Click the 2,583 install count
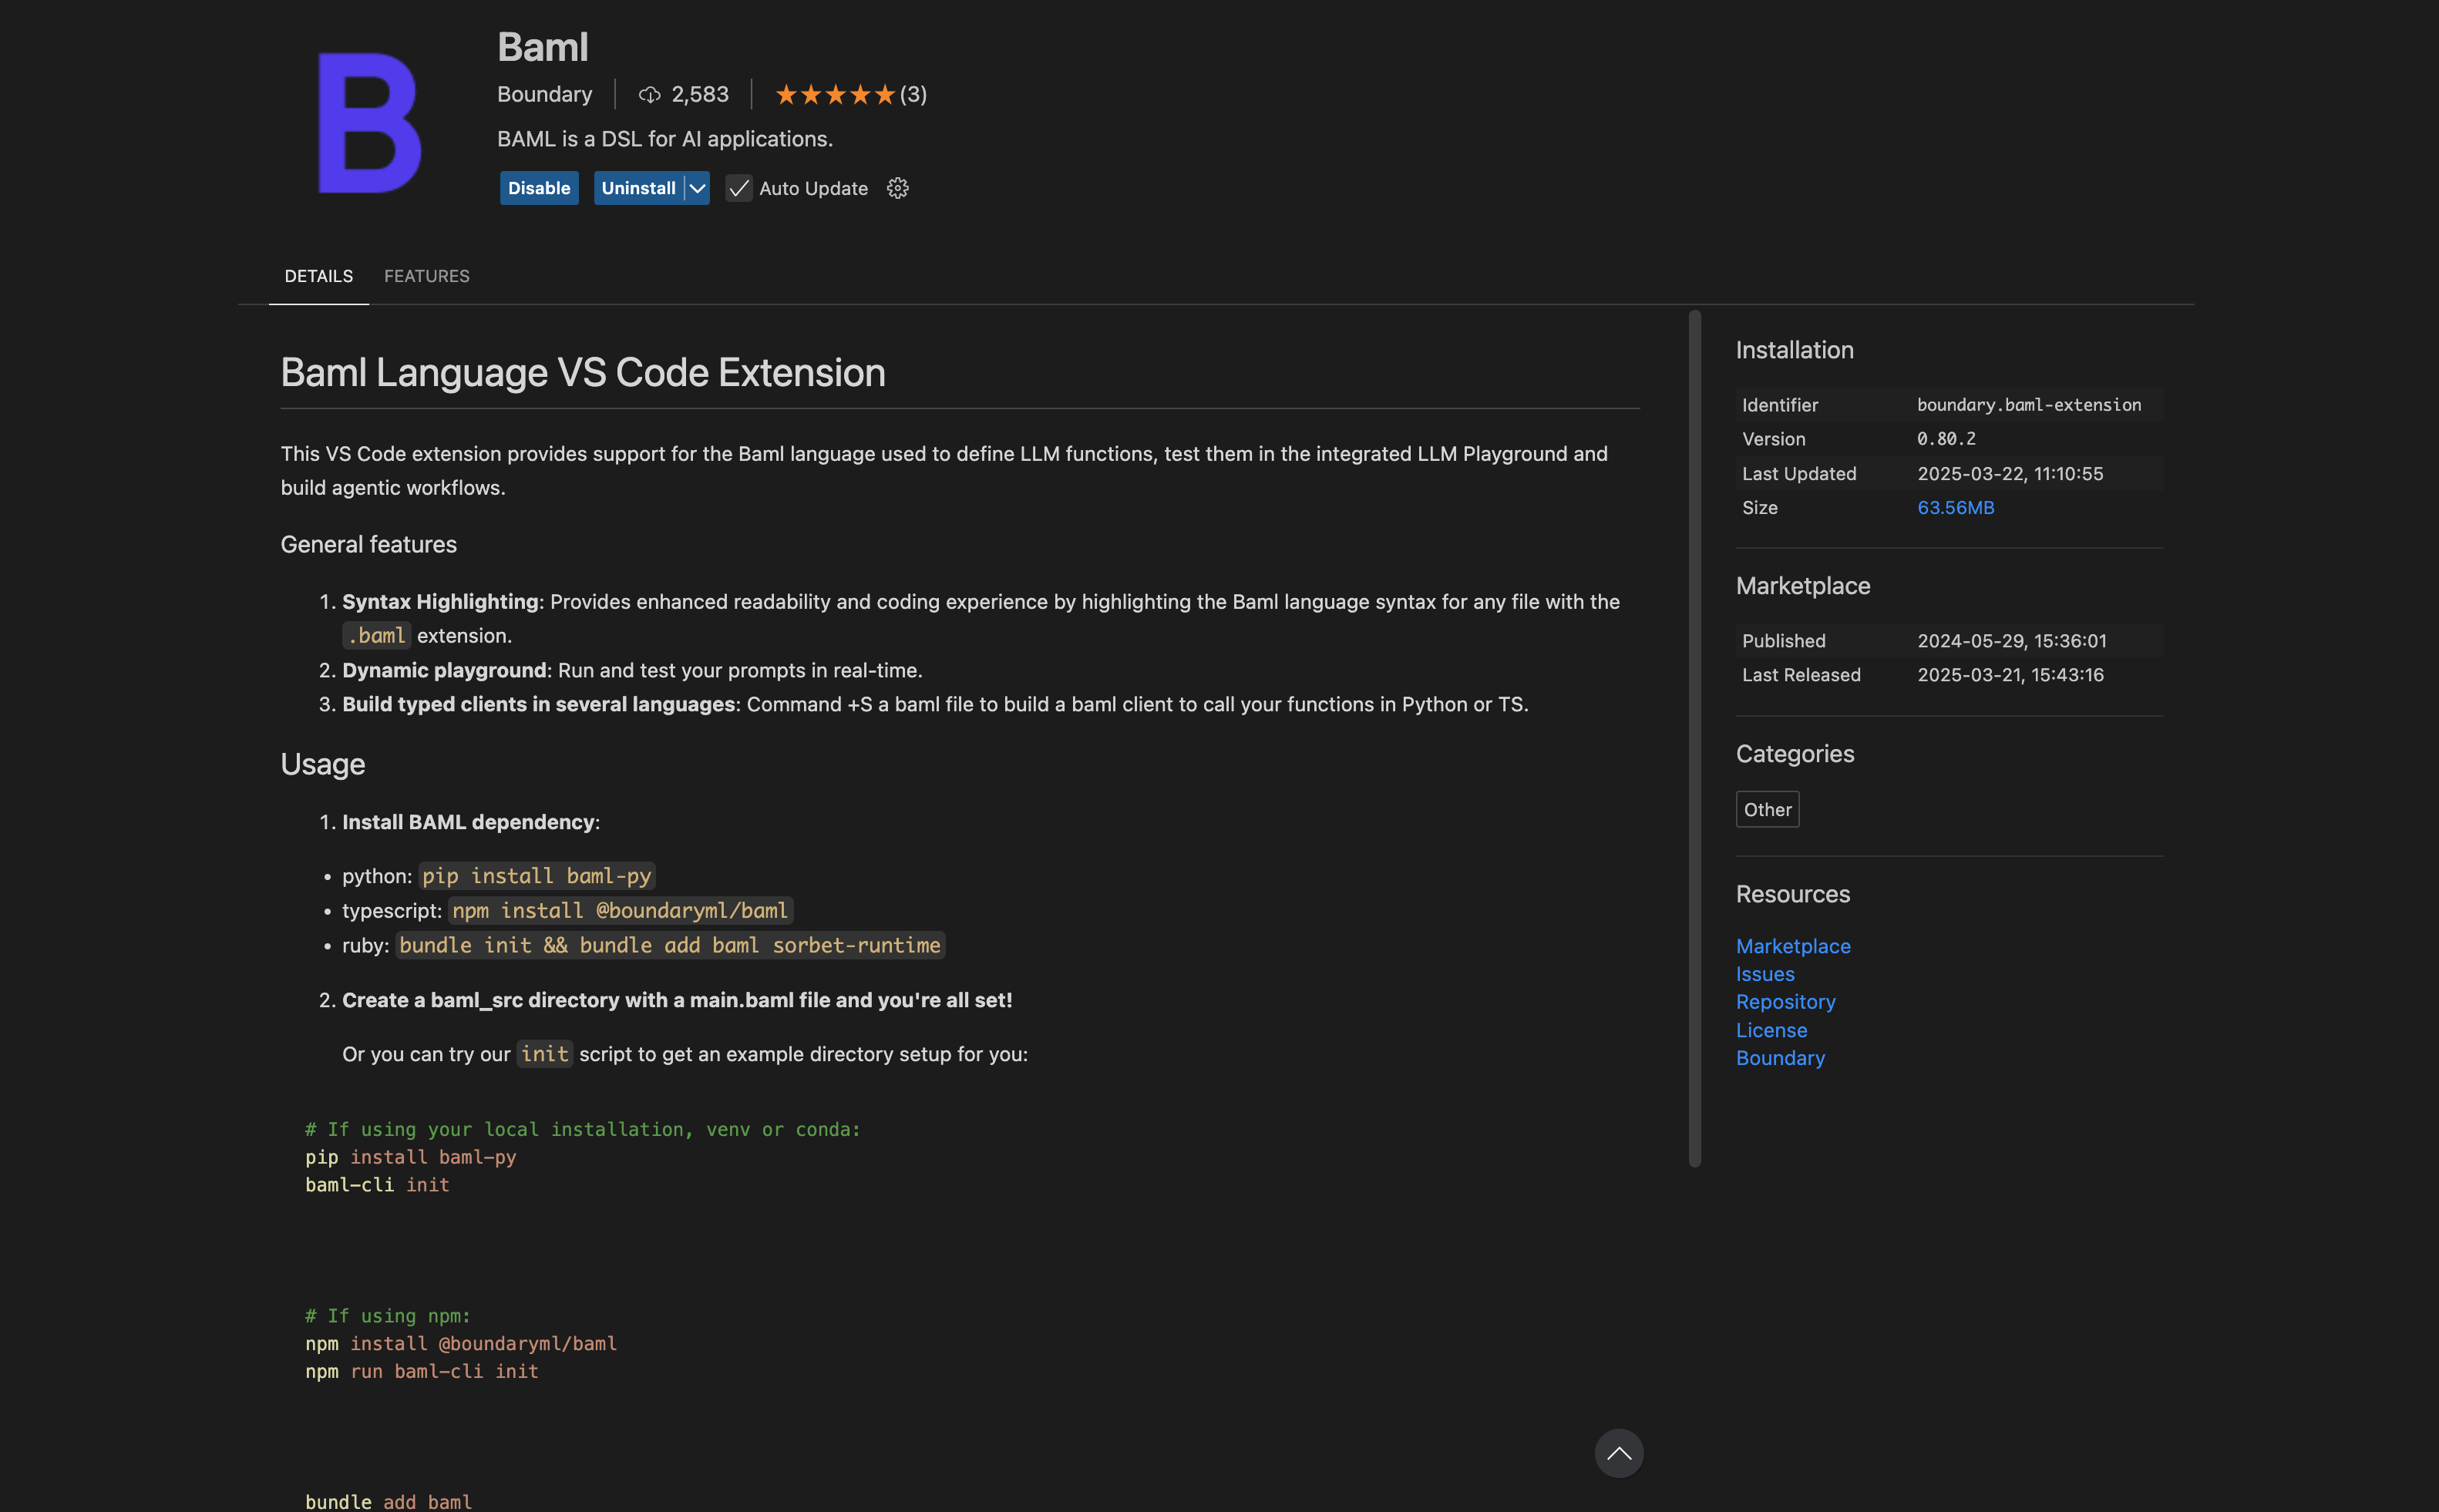 [x=700, y=95]
